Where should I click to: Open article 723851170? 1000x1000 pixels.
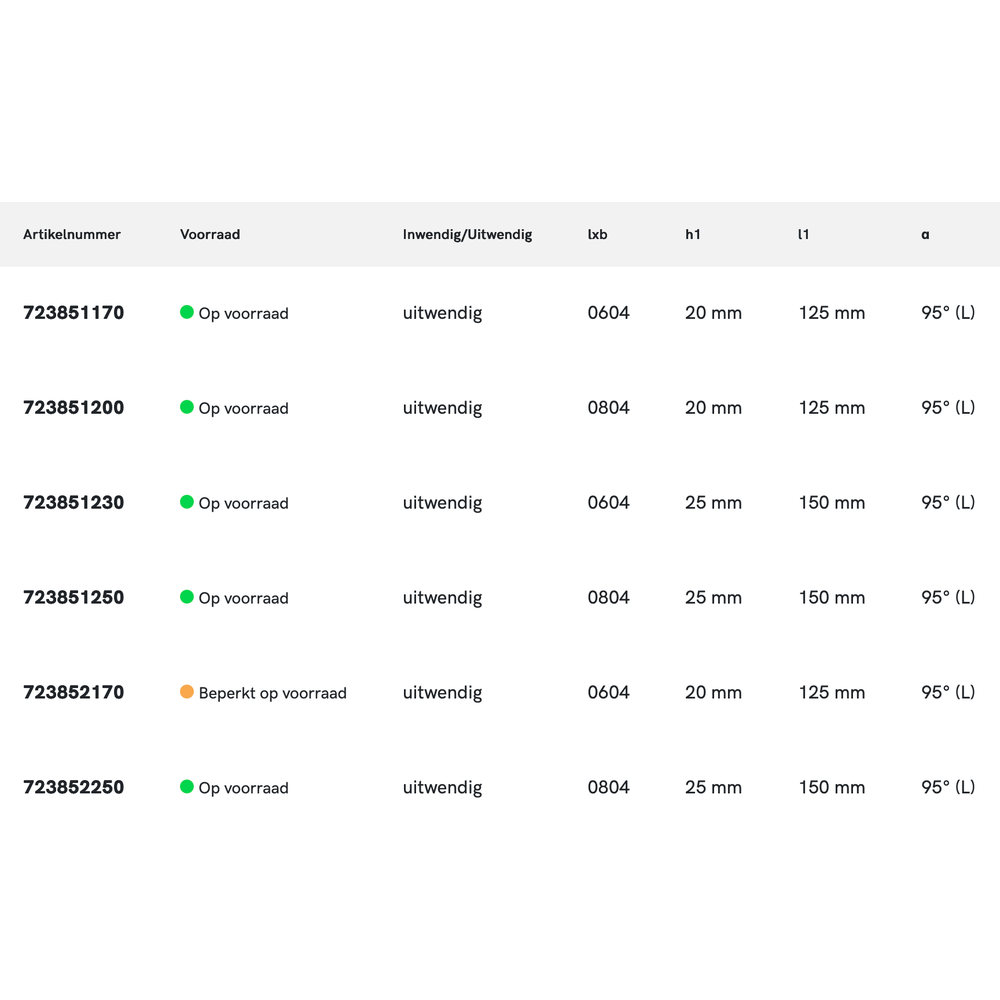(74, 313)
